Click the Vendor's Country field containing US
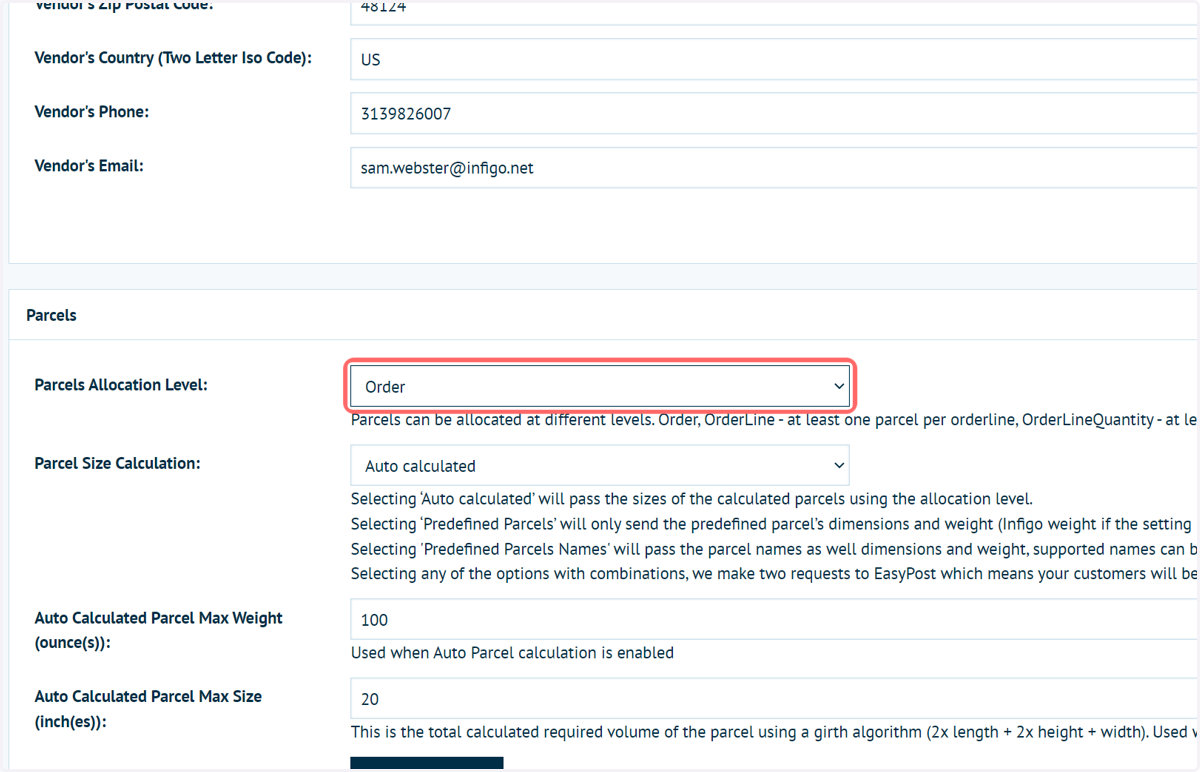The height and width of the screenshot is (772, 1200). tap(775, 59)
